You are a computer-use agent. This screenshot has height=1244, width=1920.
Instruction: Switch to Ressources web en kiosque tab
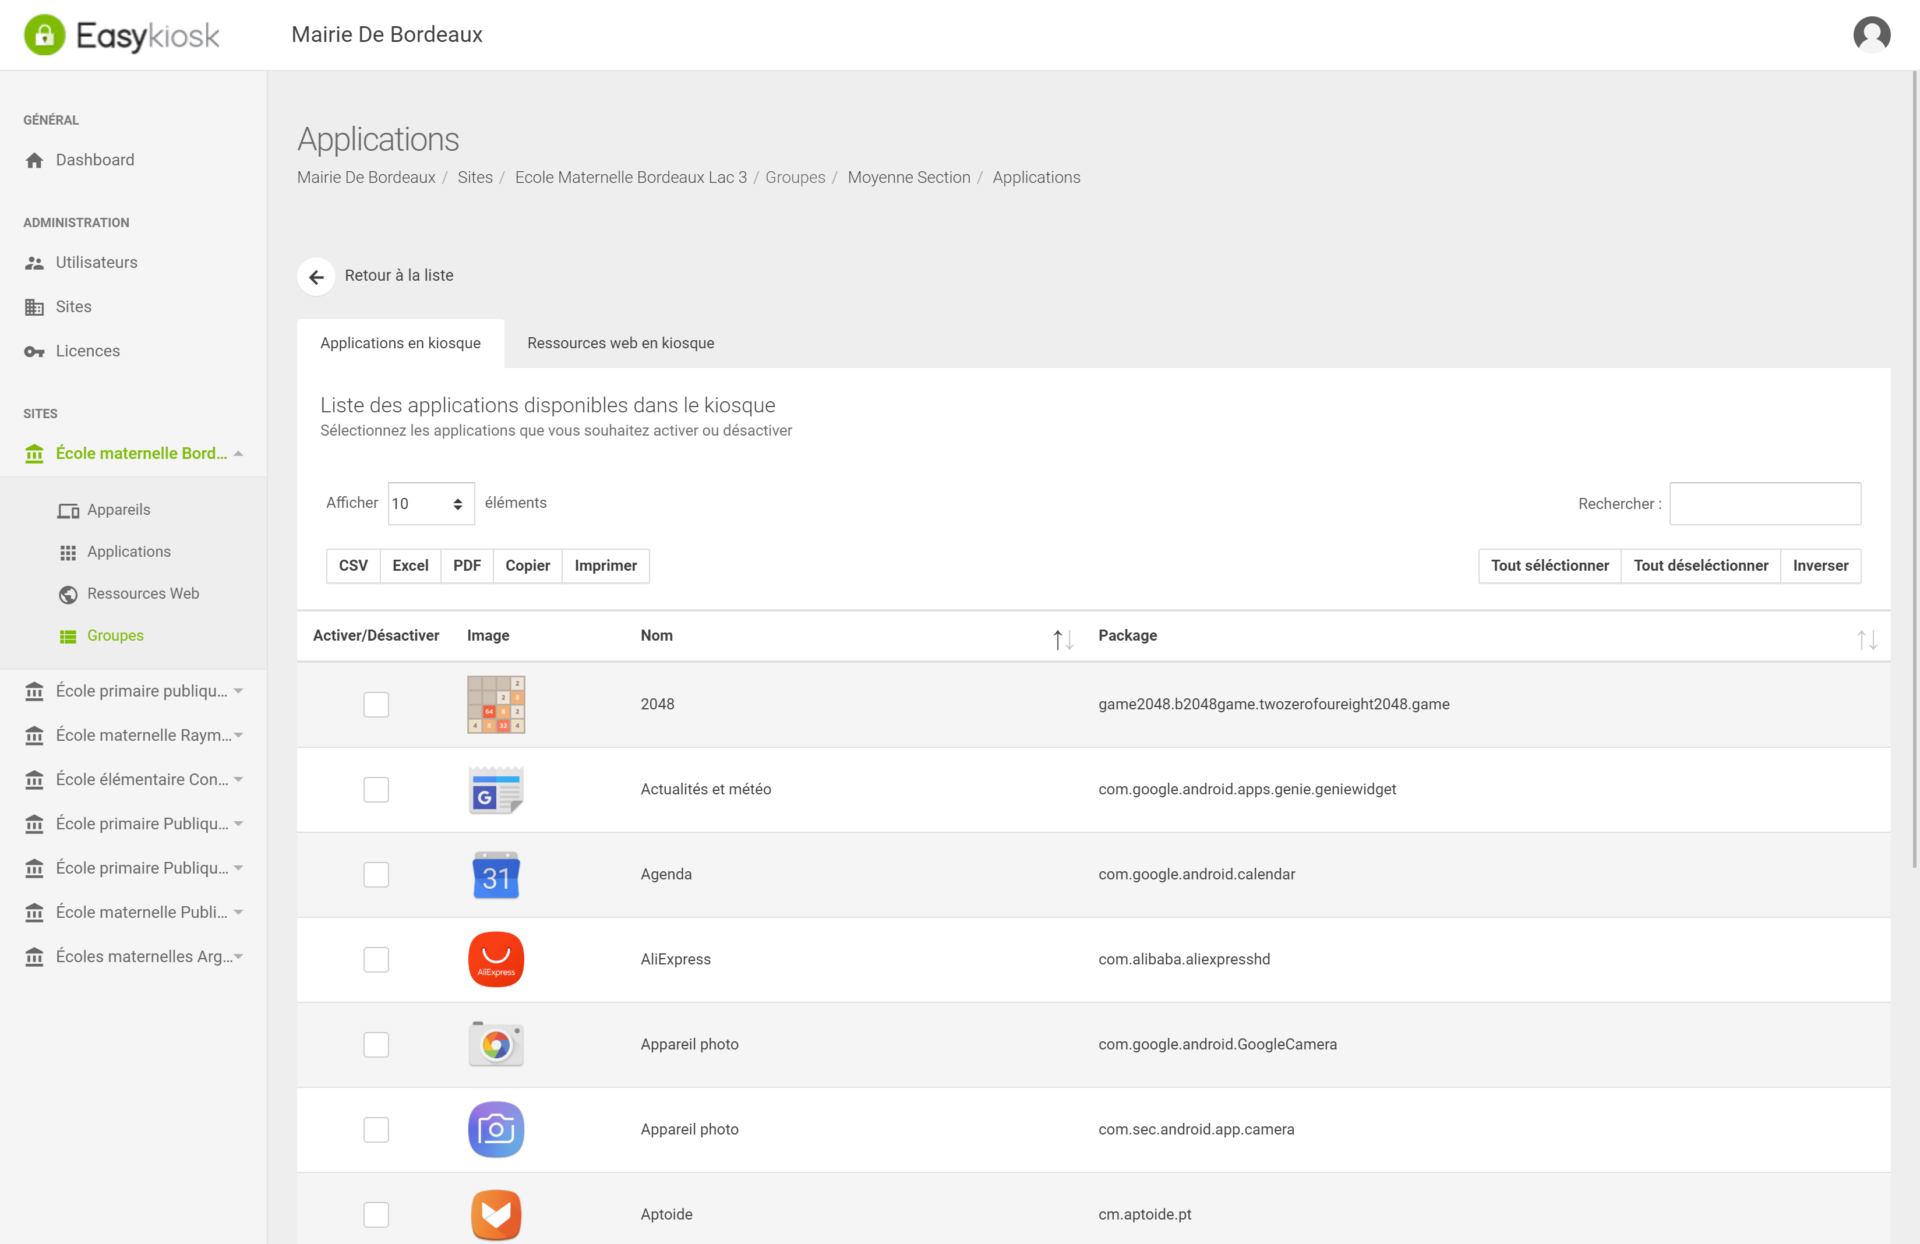pos(620,343)
